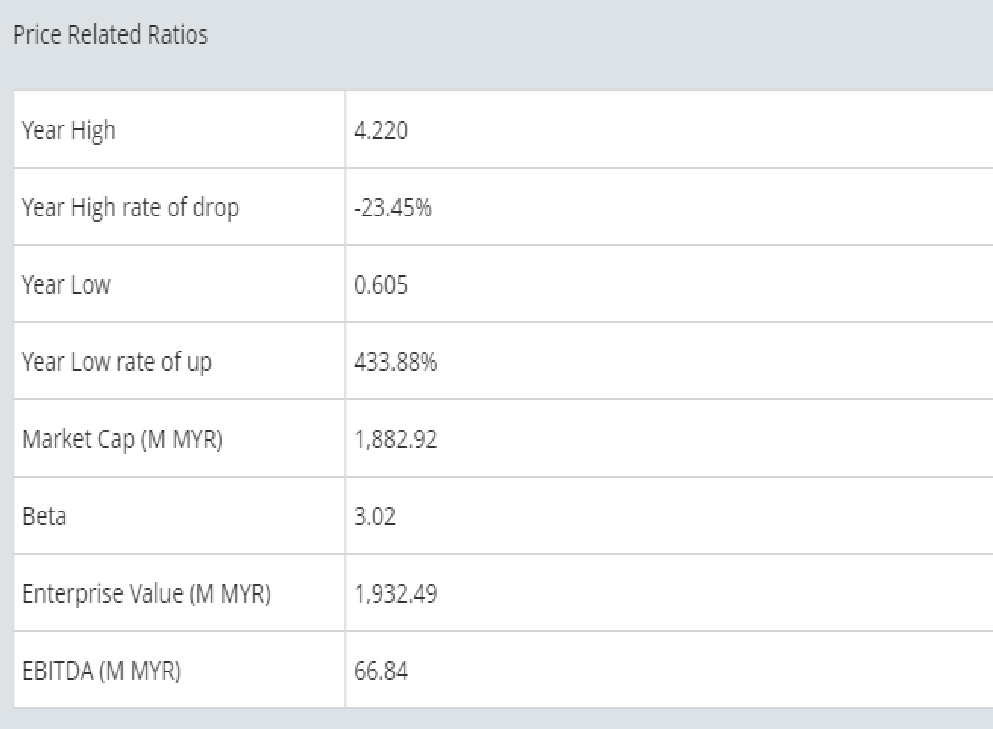Screen dimensions: 993x729
Task: Click the 0.605 Year Low value
Action: click(x=381, y=285)
